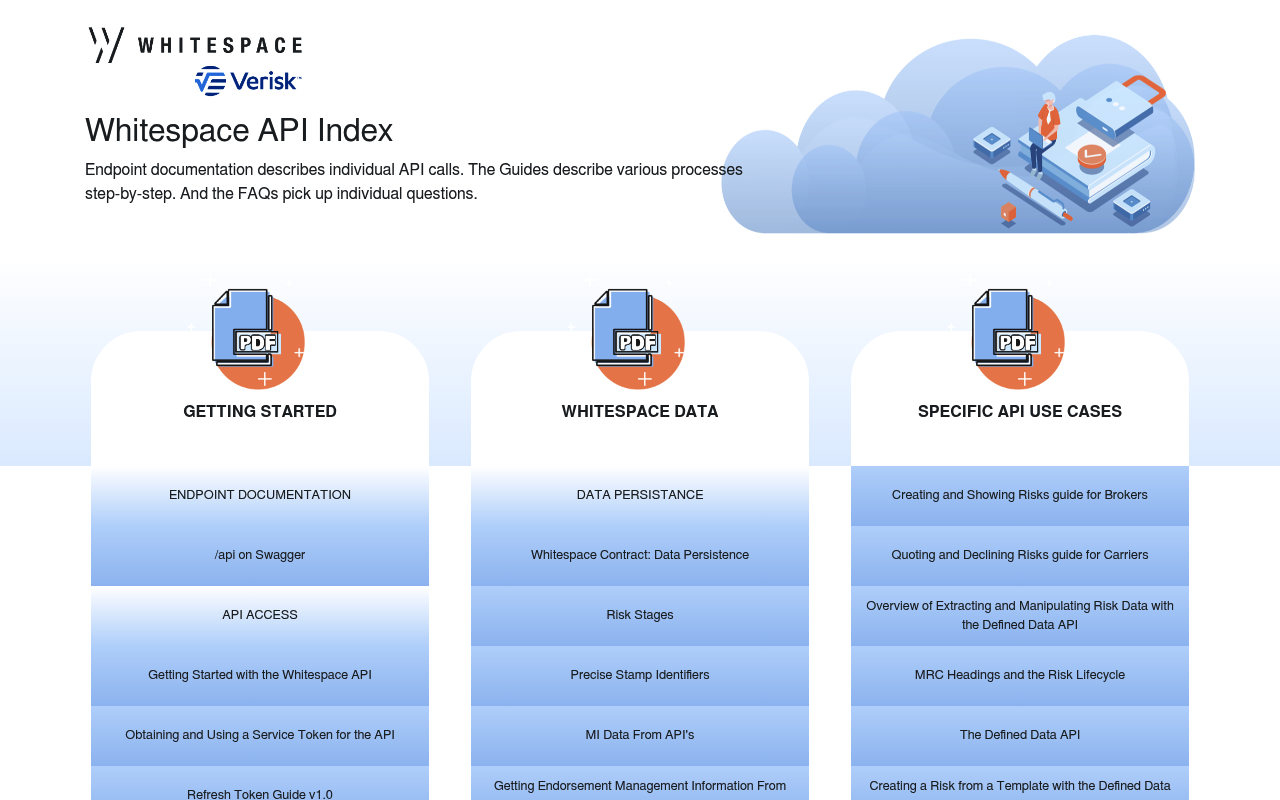Click the API Access section heading
The width and height of the screenshot is (1280, 800).
(260, 615)
